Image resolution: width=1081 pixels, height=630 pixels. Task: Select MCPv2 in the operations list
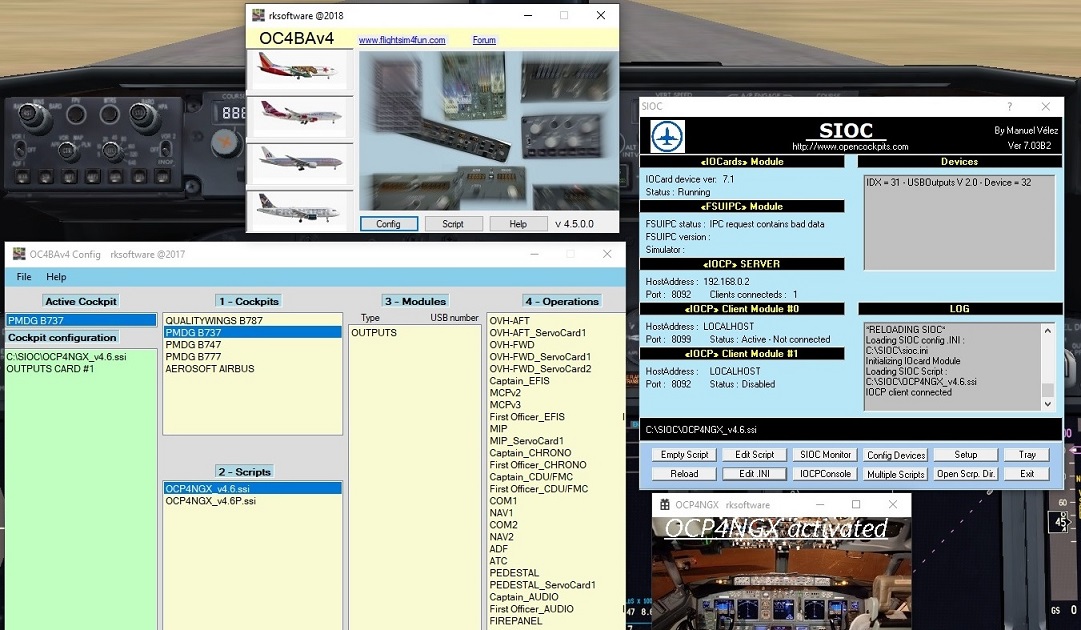(507, 393)
